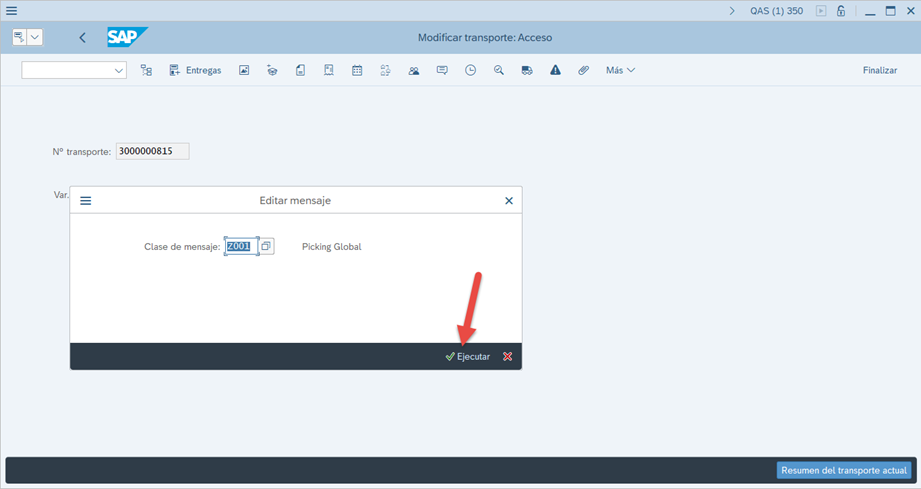Viewport: 921px width, 489px height.
Task: Expand the Más overflow menu
Action: [x=620, y=71]
